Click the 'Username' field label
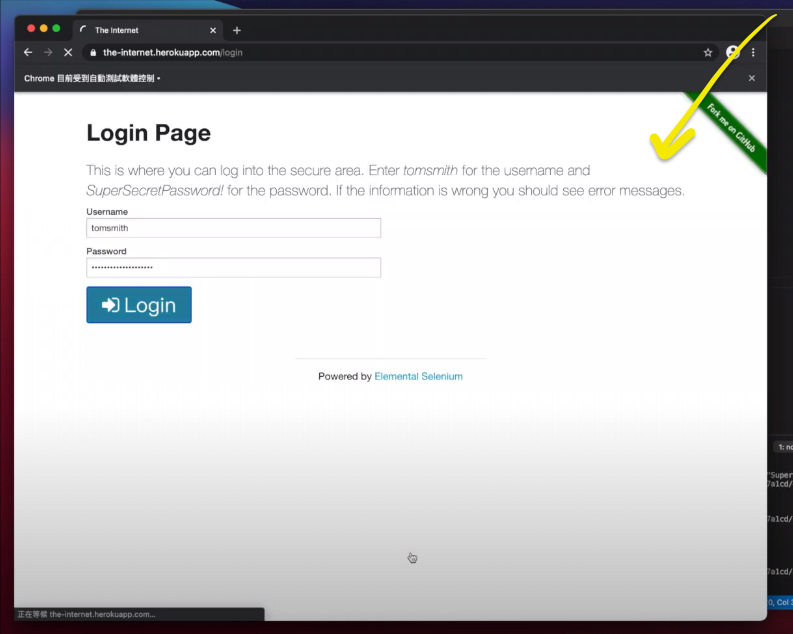The width and height of the screenshot is (793, 634). pyautogui.click(x=107, y=211)
